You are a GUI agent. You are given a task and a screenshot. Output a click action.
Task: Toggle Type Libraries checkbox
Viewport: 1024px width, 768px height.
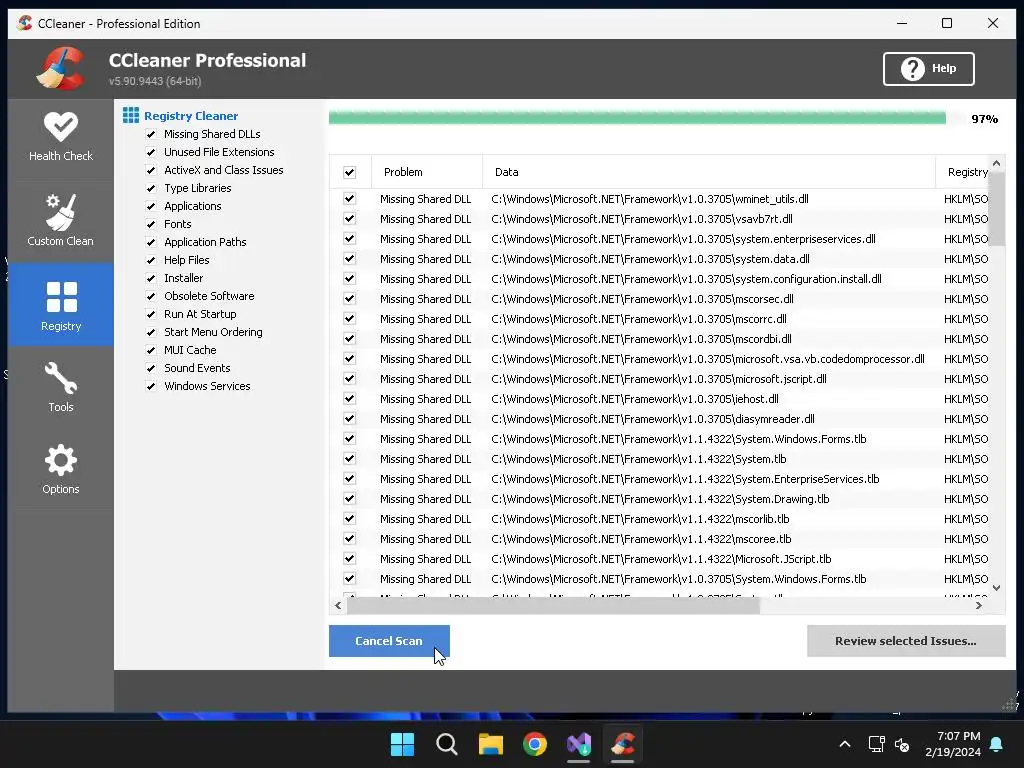(x=151, y=188)
